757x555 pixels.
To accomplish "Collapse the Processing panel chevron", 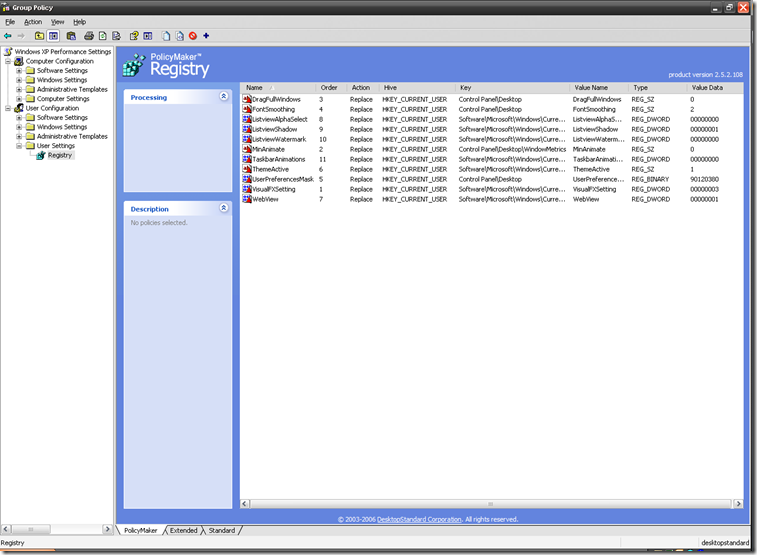I will (224, 96).
